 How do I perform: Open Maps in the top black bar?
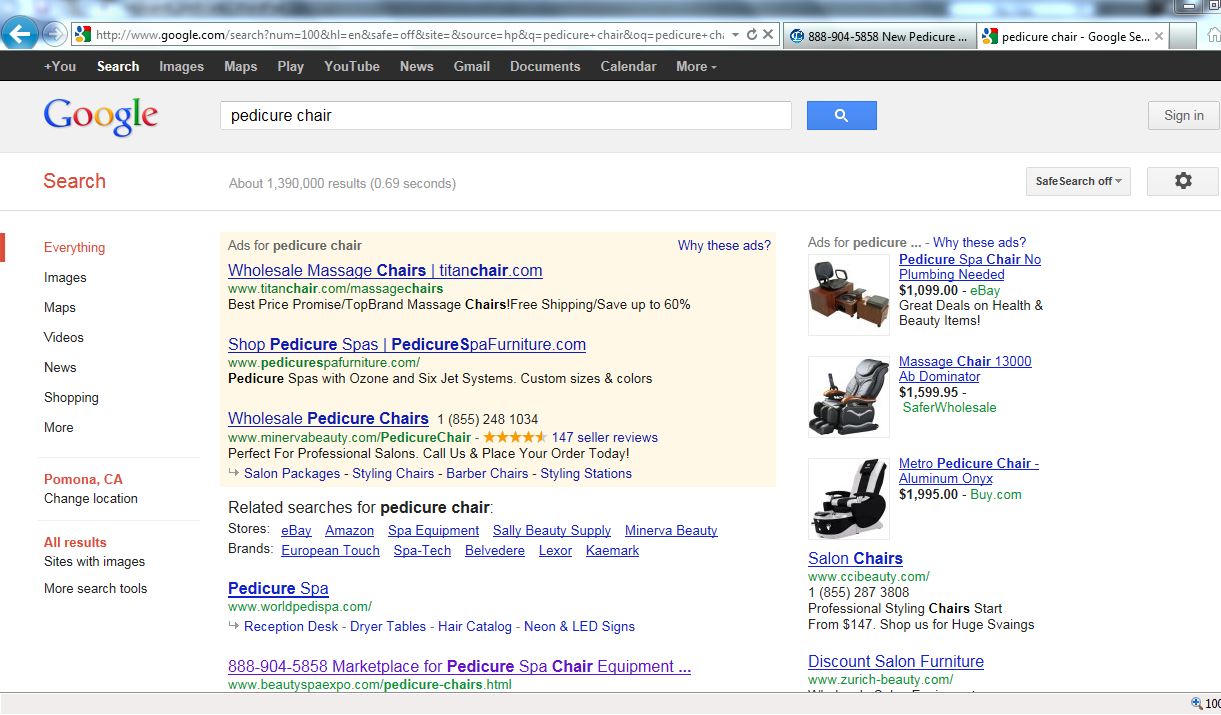[240, 66]
